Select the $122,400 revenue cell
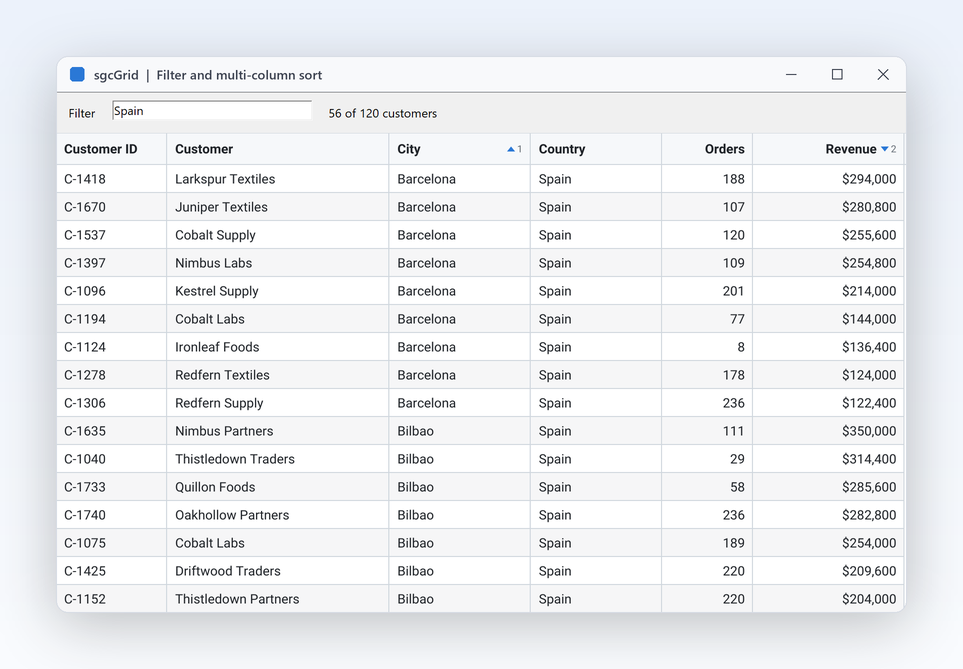Viewport: 963px width, 669px height. point(828,403)
